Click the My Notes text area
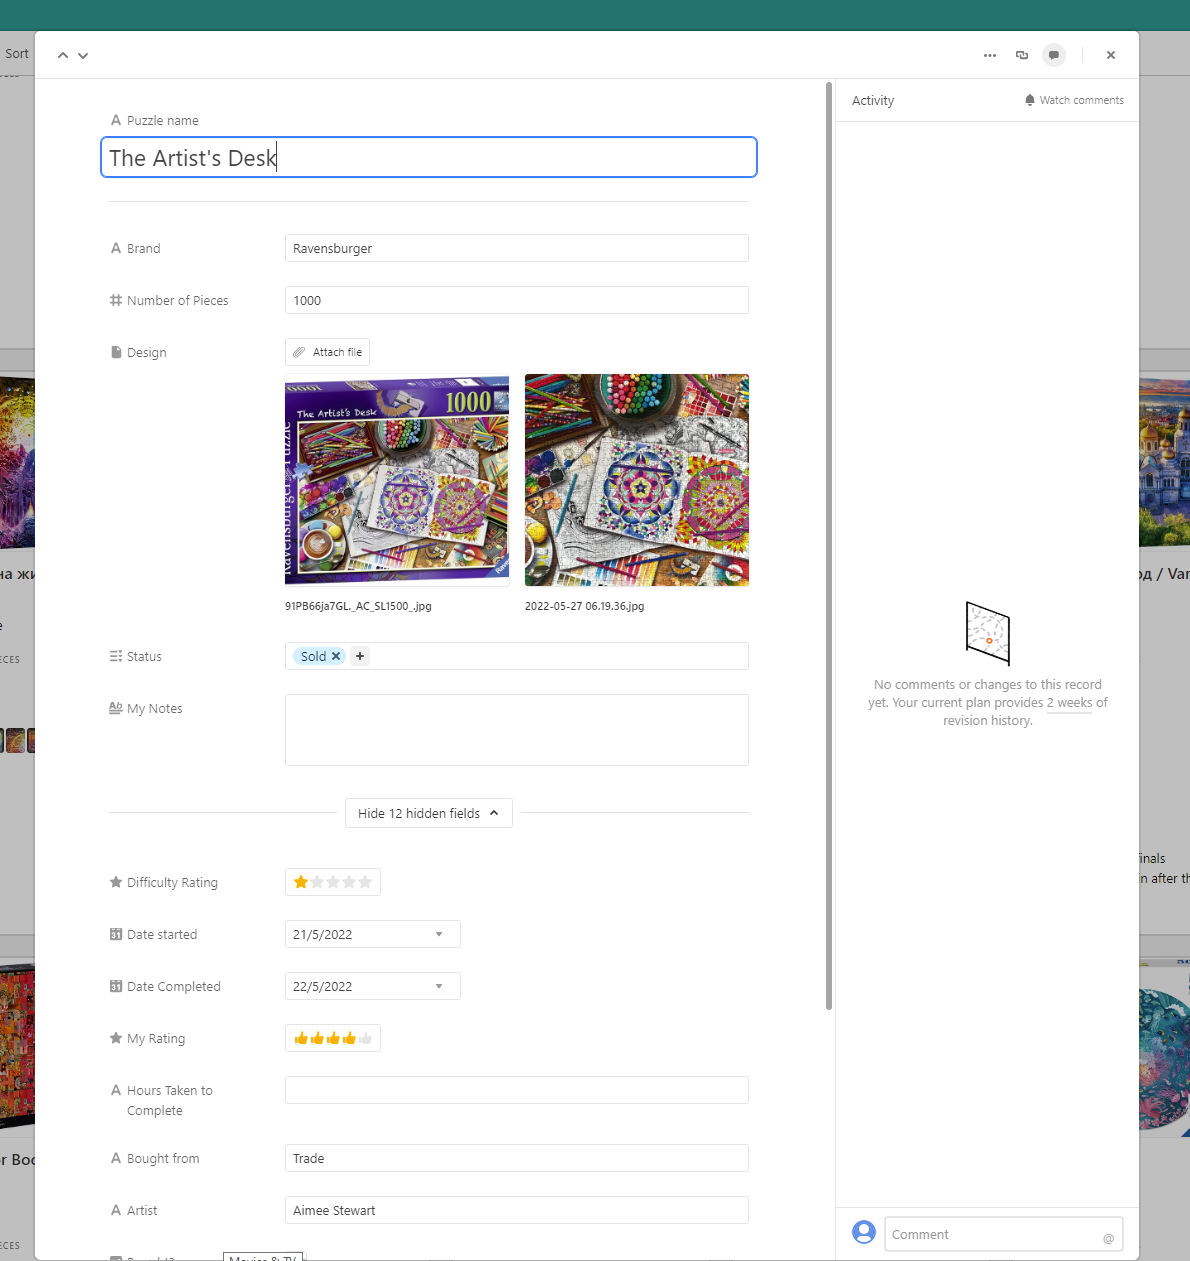This screenshot has width=1190, height=1261. click(x=517, y=730)
